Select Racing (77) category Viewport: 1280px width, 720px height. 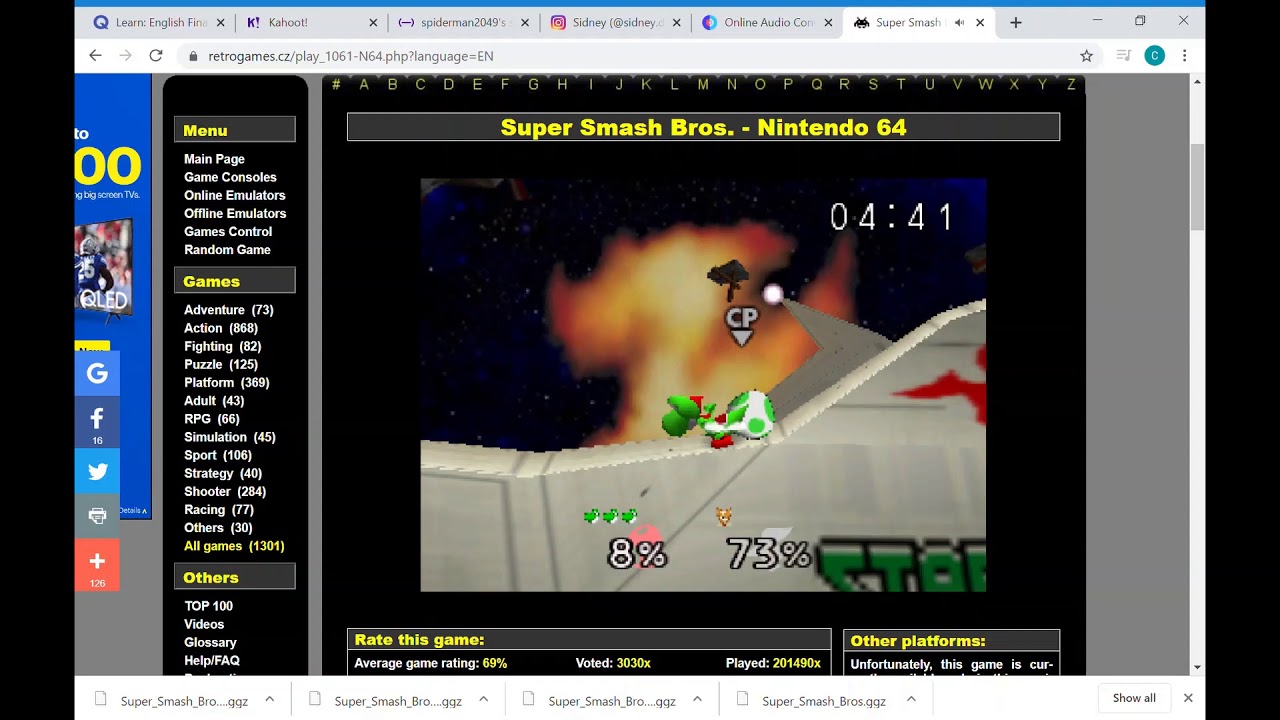click(219, 509)
